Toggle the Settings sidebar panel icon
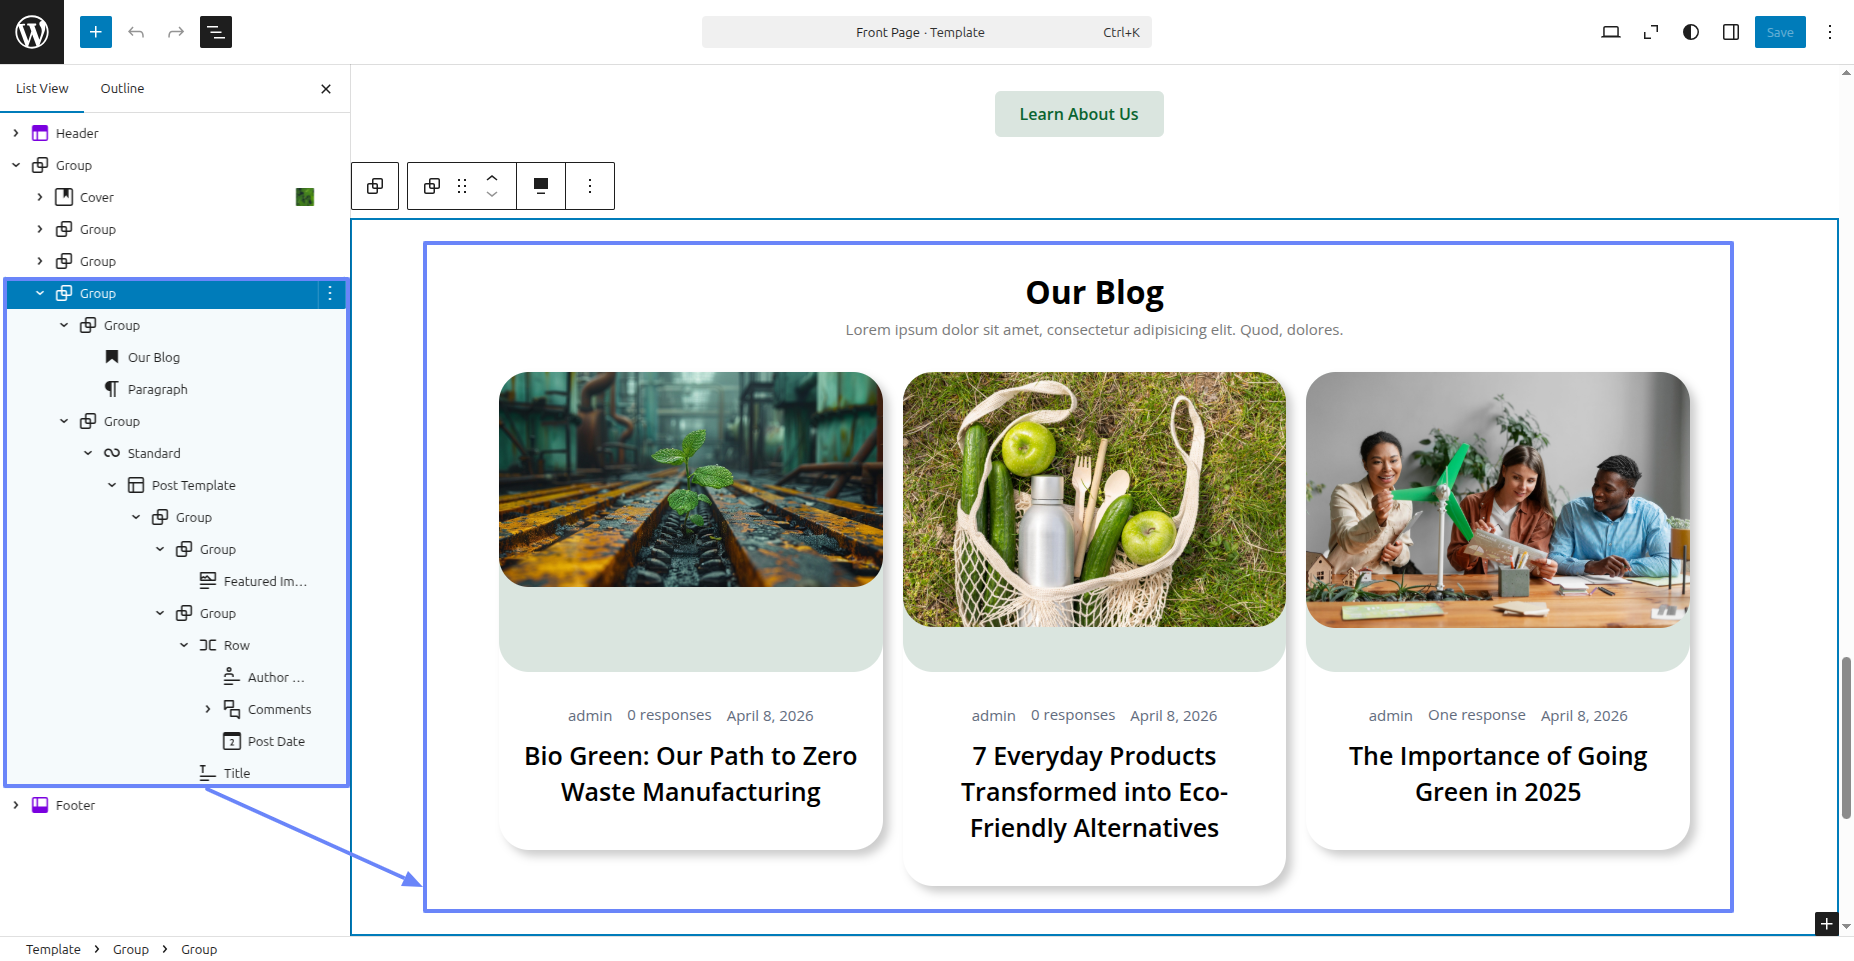This screenshot has width=1854, height=961. point(1730,32)
